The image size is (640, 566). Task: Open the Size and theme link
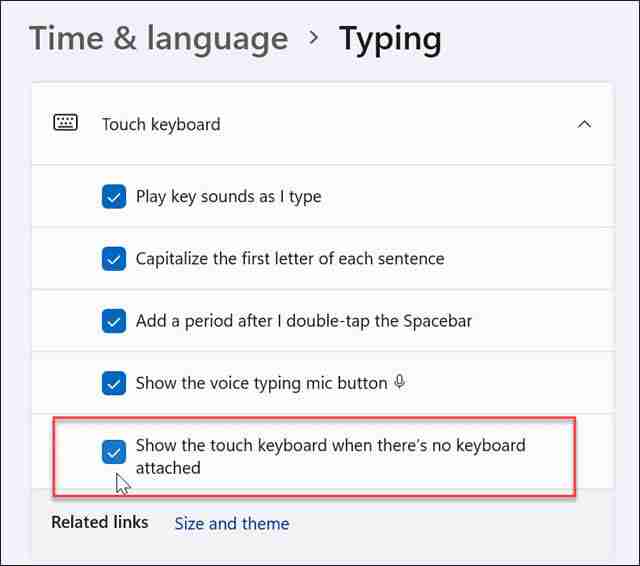coord(231,523)
